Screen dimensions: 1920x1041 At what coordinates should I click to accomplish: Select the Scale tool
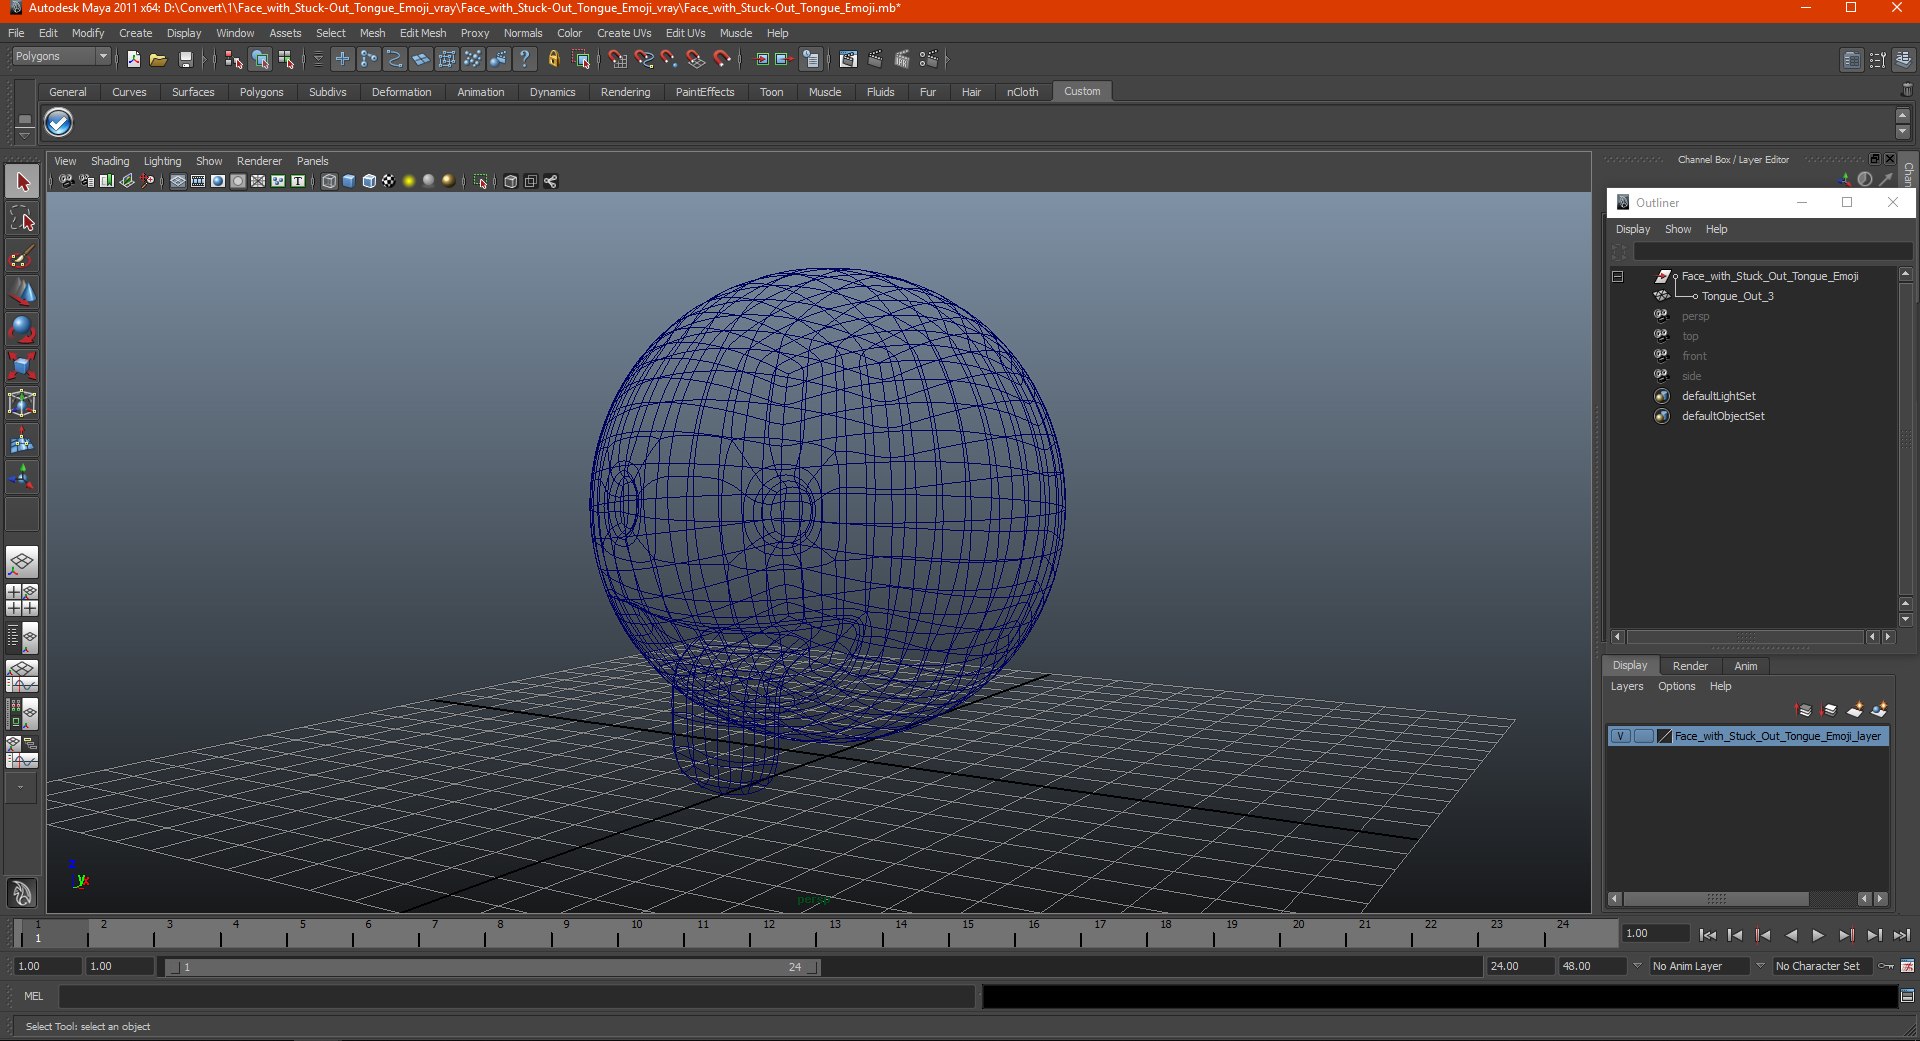[x=22, y=366]
